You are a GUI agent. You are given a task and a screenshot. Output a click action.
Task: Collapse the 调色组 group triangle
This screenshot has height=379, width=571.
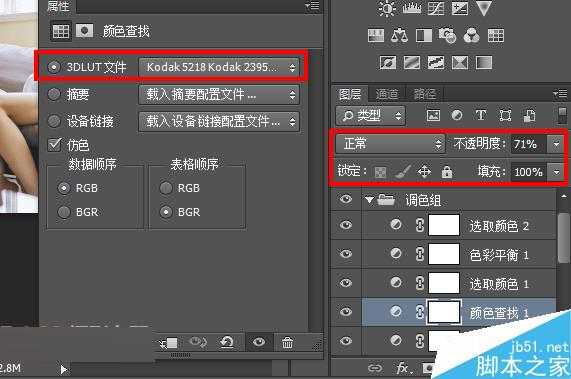[x=370, y=200]
